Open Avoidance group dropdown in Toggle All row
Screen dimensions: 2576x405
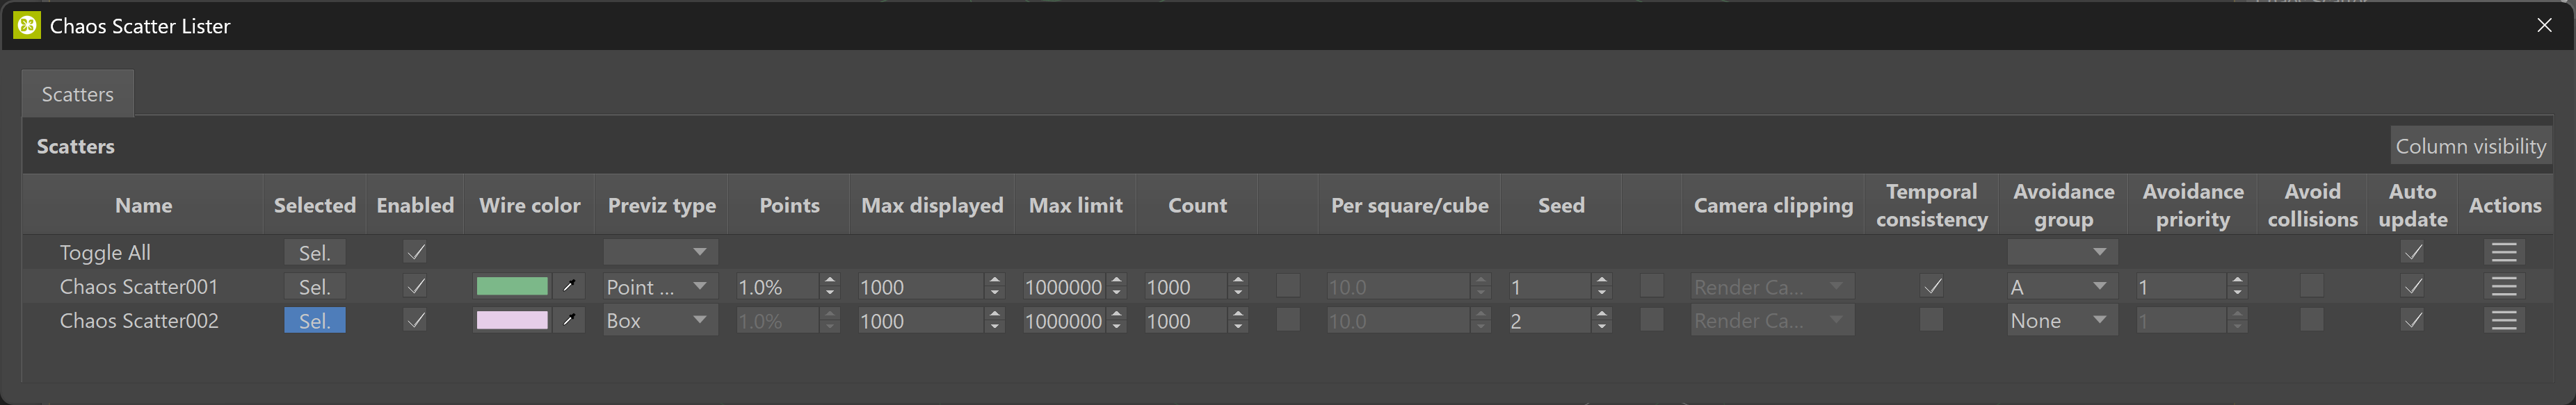point(2062,252)
